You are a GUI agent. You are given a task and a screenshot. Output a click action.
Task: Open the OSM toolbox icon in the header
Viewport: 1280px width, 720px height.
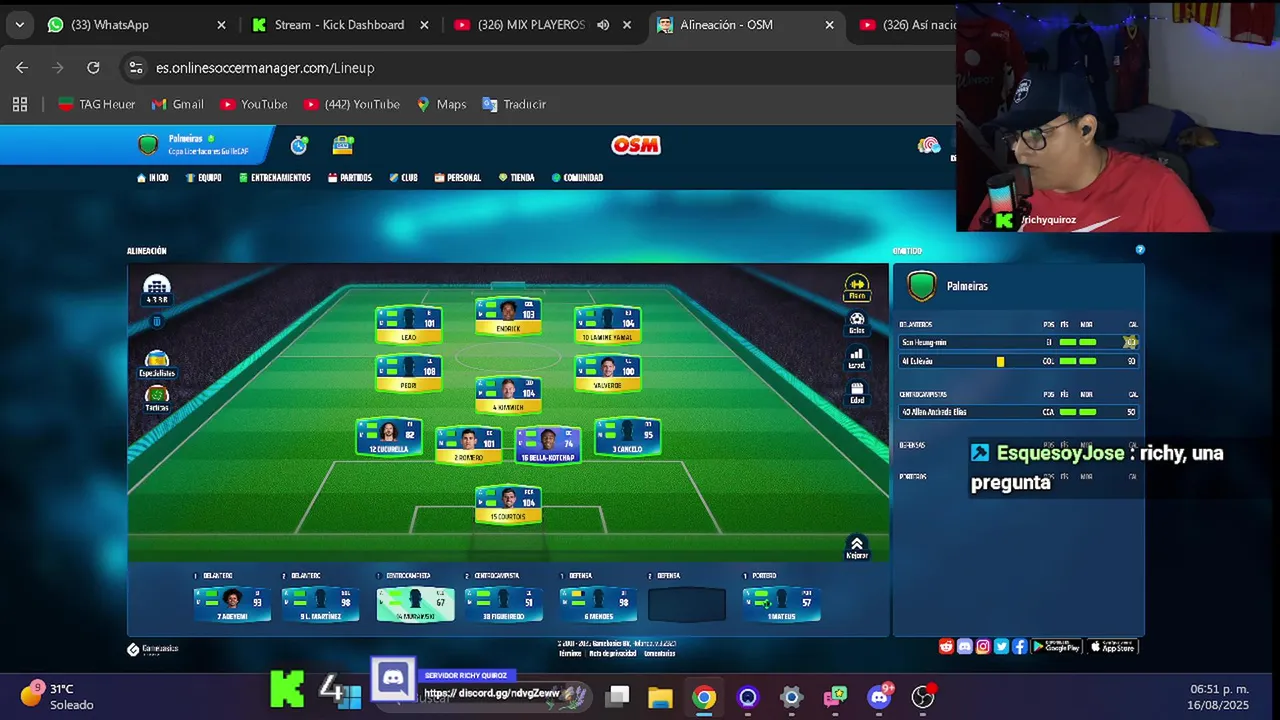click(343, 146)
